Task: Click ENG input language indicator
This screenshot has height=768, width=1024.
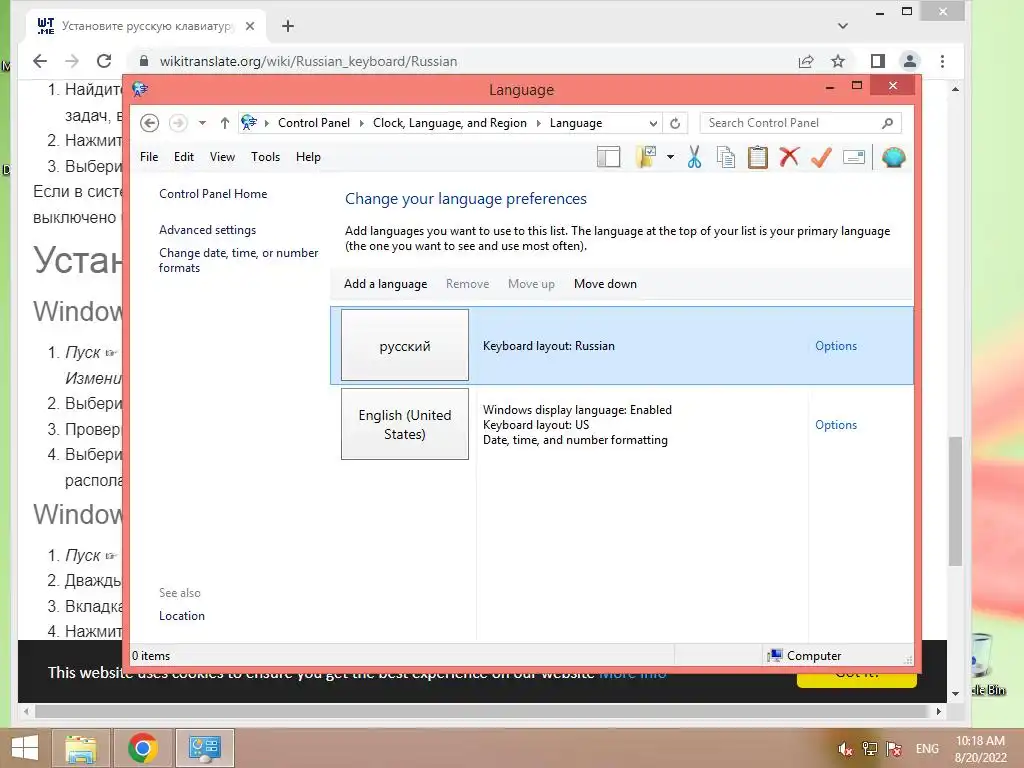Action: pyautogui.click(x=927, y=749)
